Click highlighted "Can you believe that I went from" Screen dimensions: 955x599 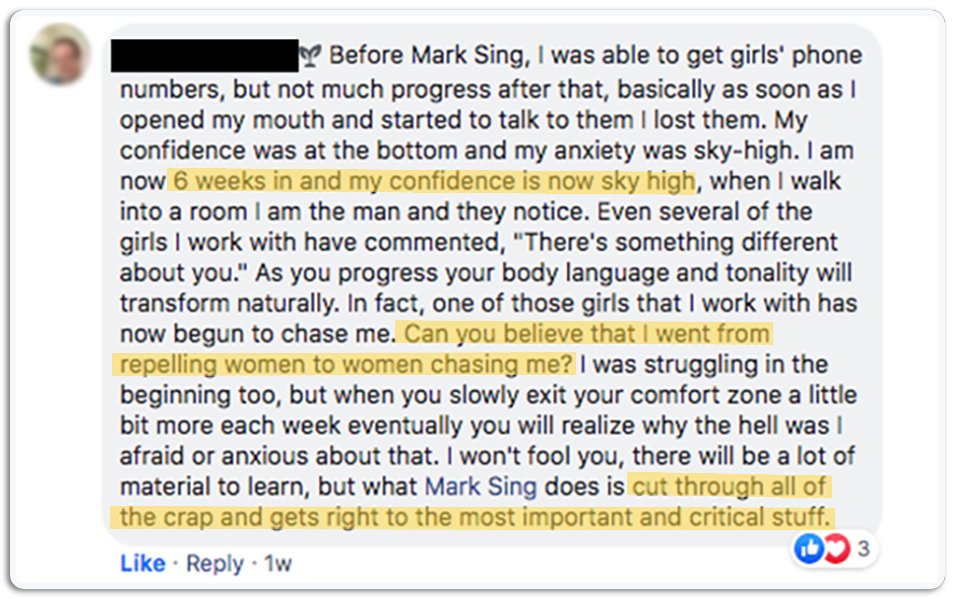(584, 333)
